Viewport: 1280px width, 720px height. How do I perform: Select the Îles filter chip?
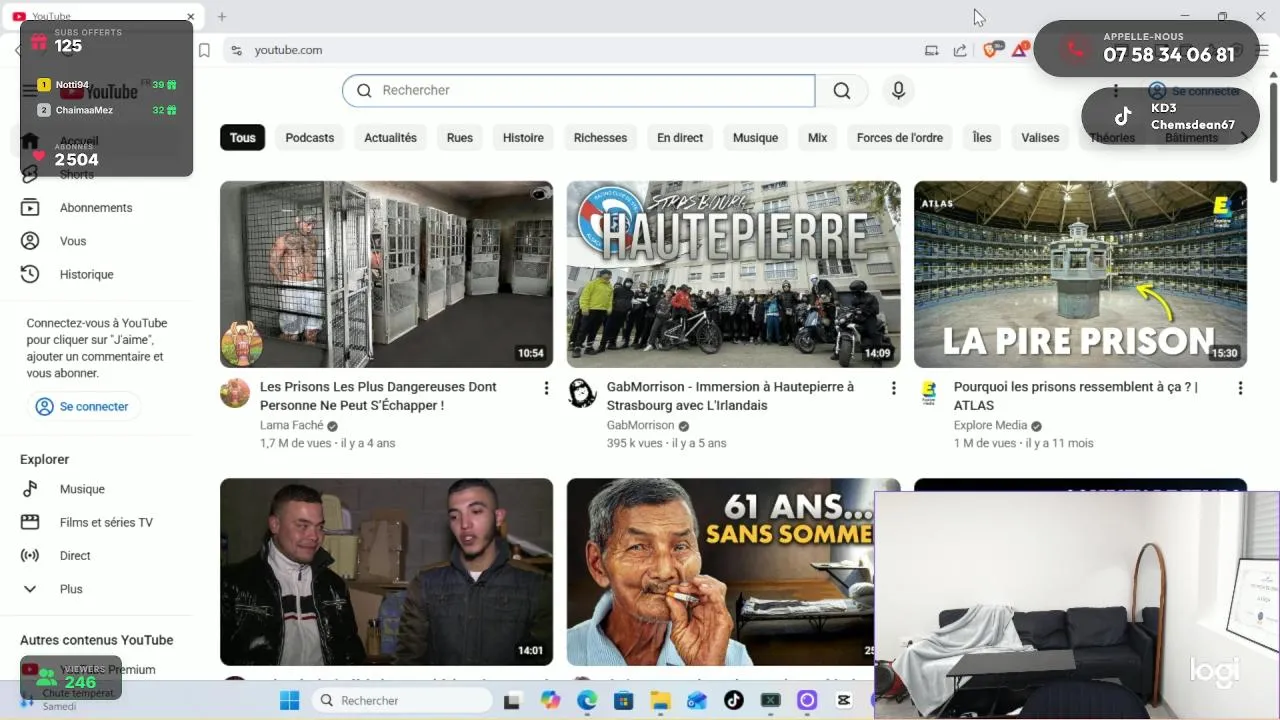[x=982, y=138]
